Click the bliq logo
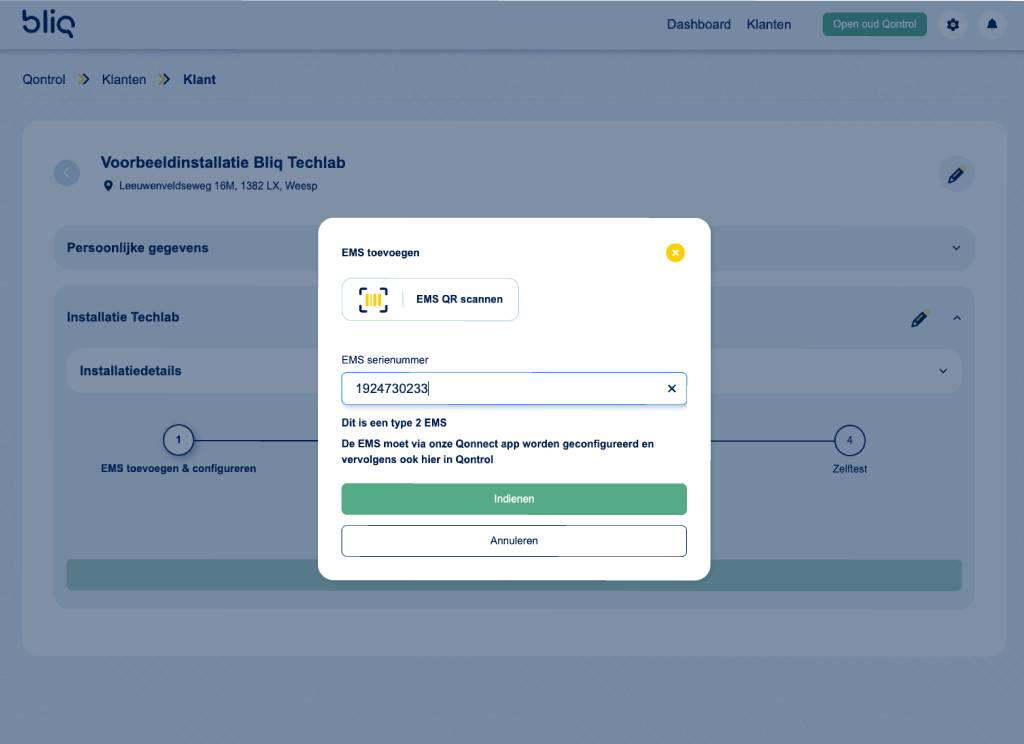This screenshot has width=1024, height=744. point(48,24)
